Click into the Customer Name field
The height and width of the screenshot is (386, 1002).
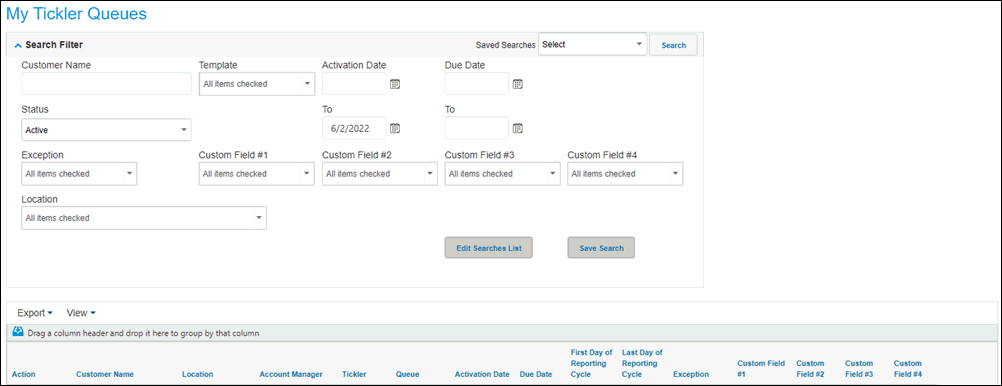107,84
